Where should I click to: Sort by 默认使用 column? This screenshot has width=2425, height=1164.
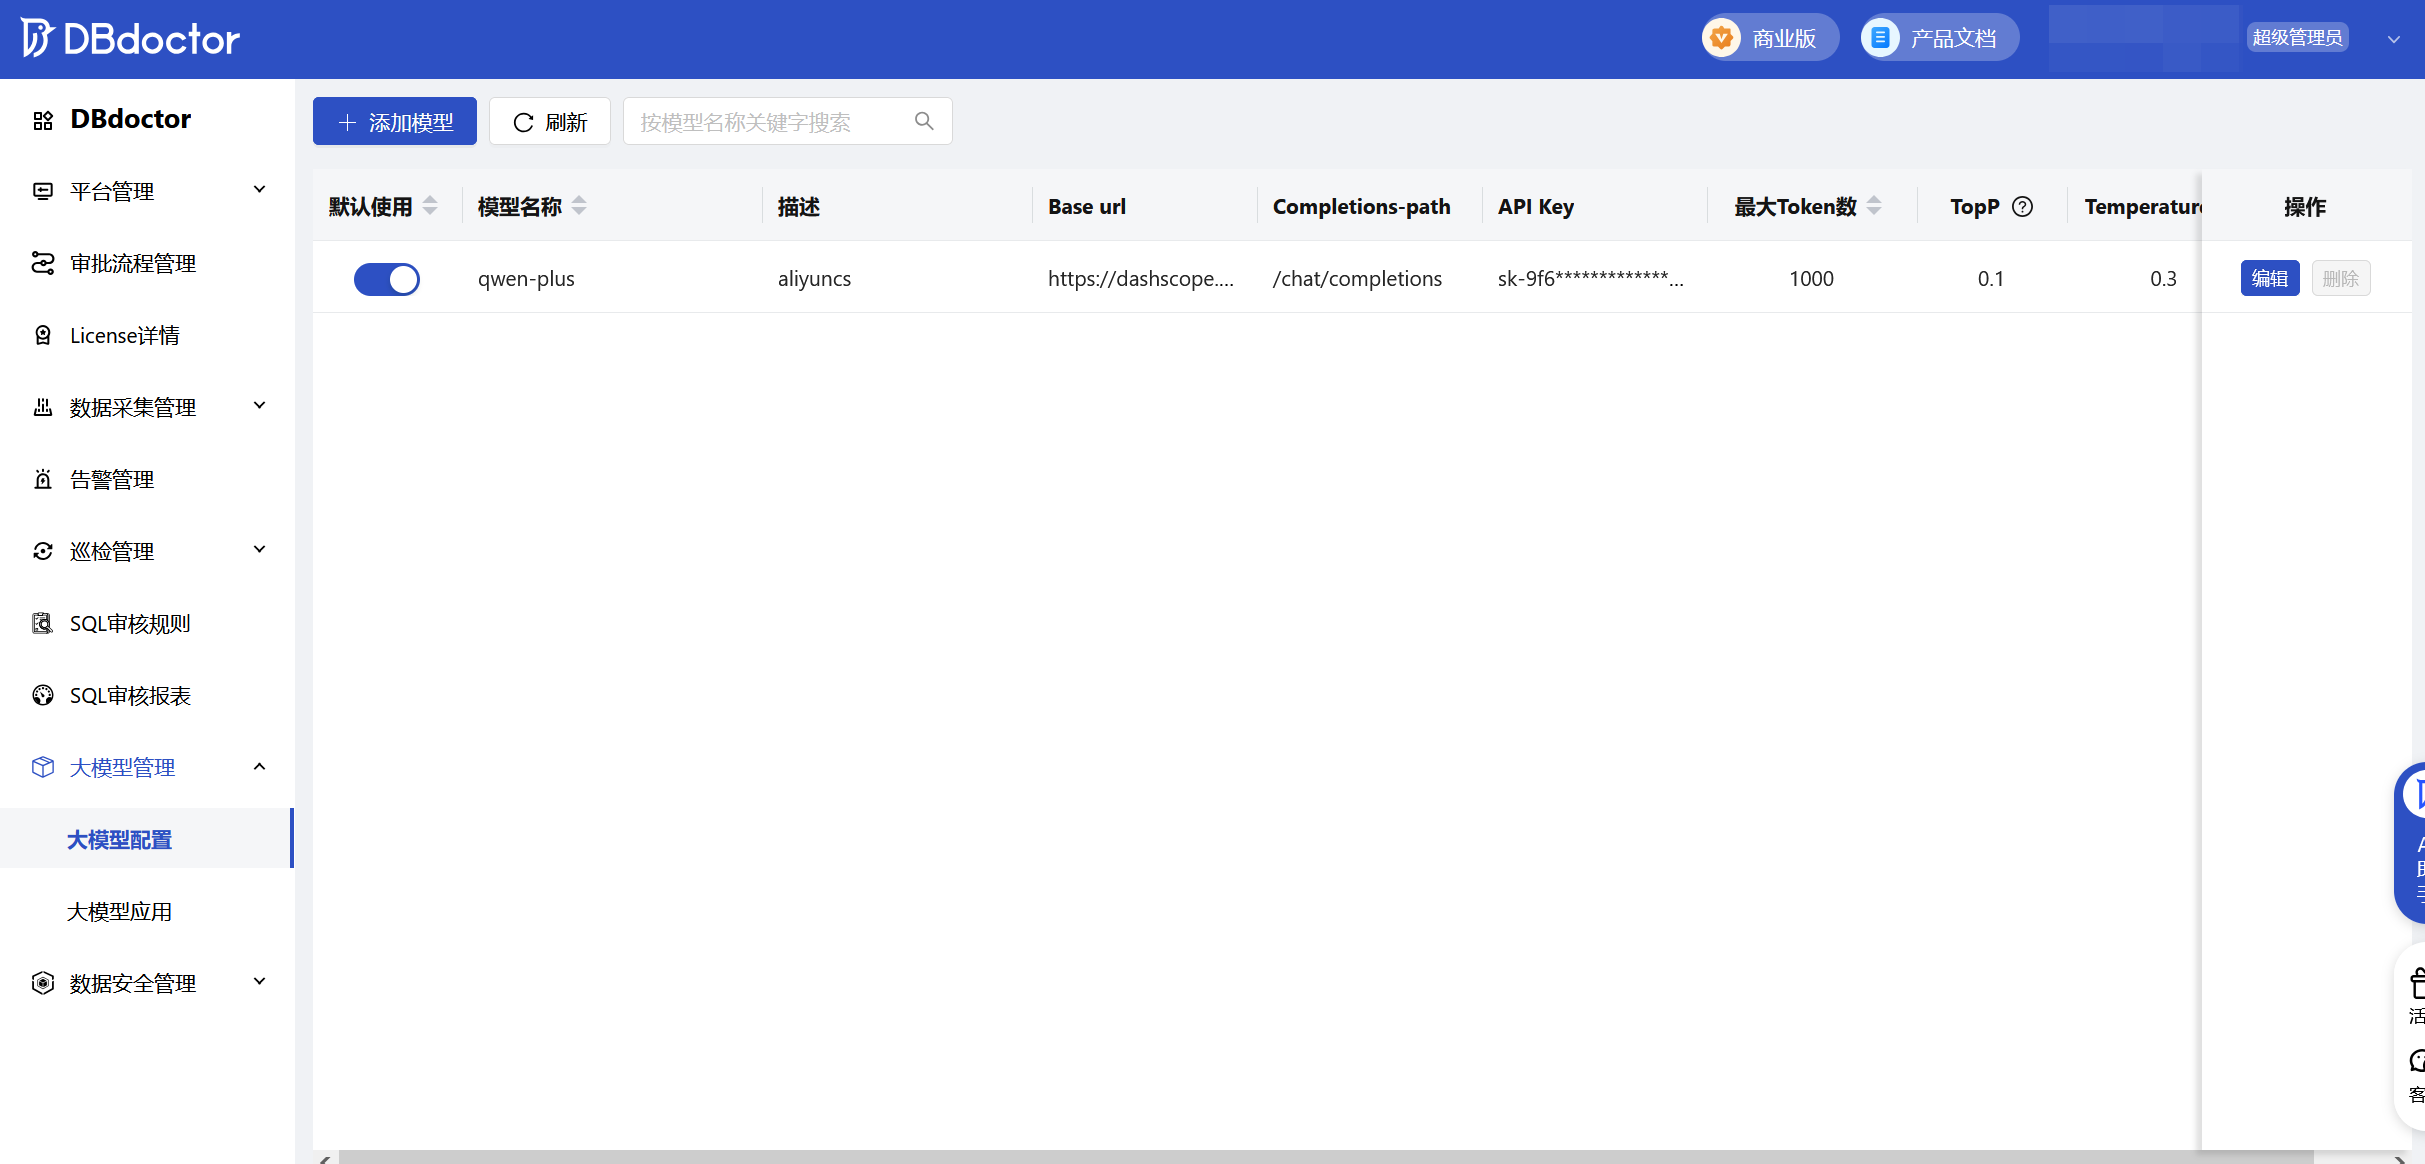click(430, 206)
